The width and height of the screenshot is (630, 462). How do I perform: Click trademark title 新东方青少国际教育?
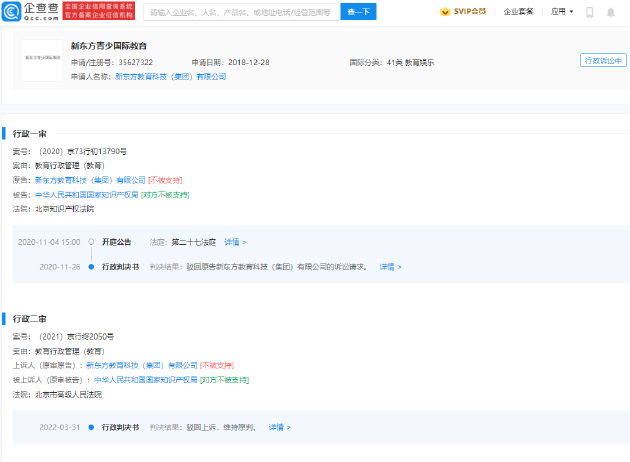pyautogui.click(x=109, y=46)
